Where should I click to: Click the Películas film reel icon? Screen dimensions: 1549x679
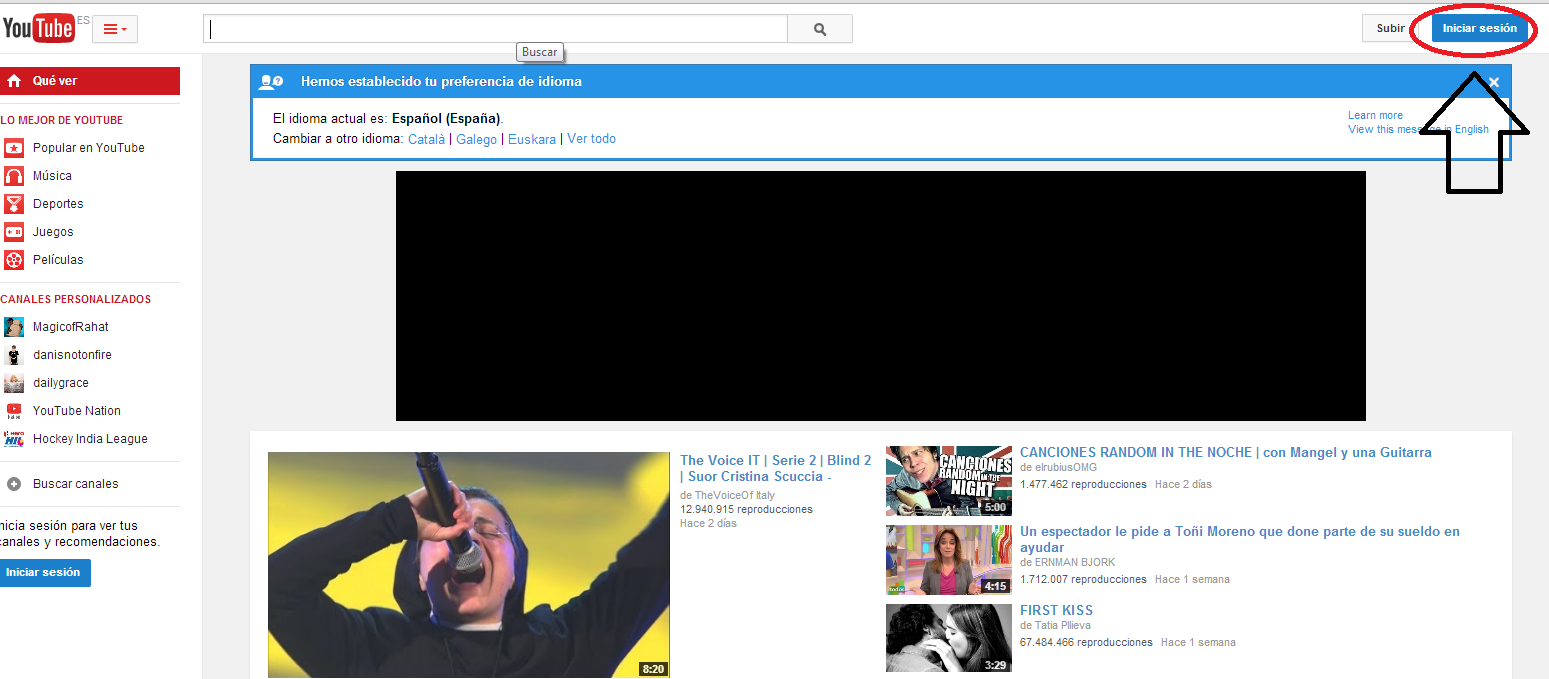coord(14,260)
